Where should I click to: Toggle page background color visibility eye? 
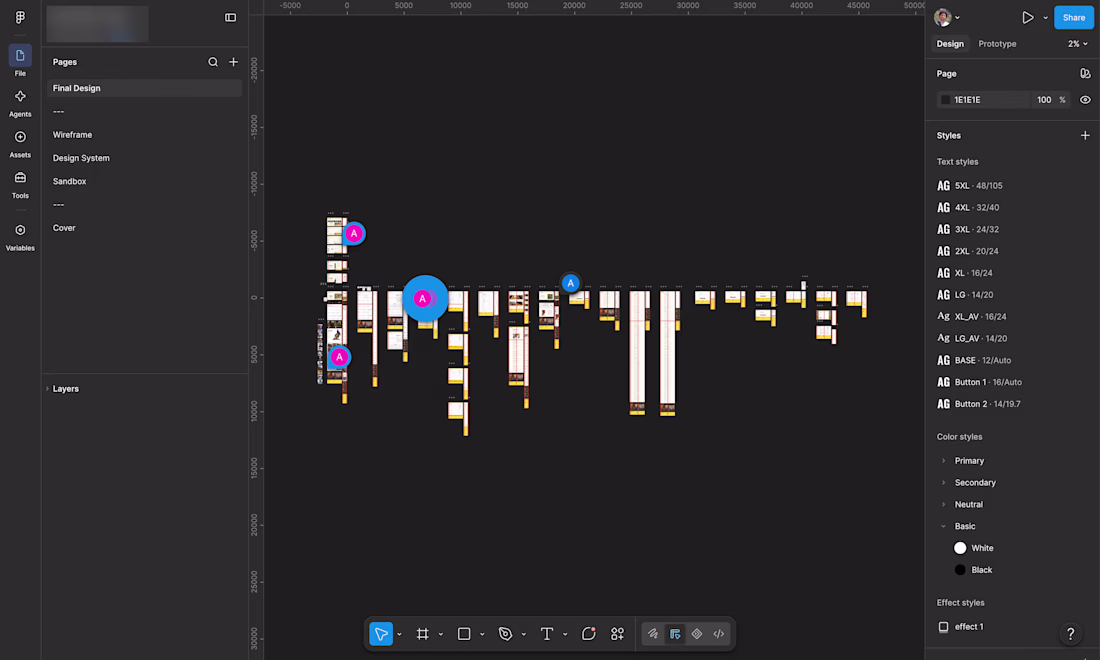tap(1085, 100)
